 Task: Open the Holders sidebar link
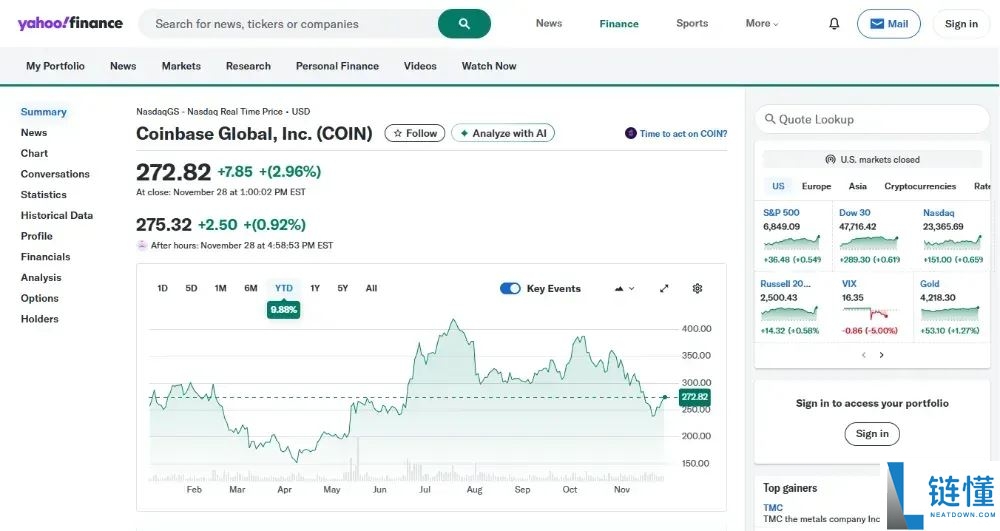pyautogui.click(x=40, y=319)
